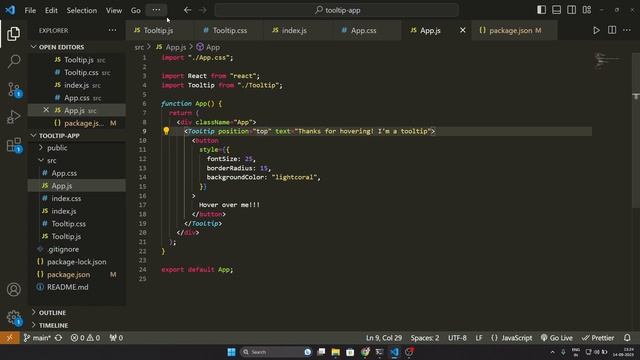Open the Search view in activity bar
This screenshot has height=360, width=640.
click(x=13, y=62)
